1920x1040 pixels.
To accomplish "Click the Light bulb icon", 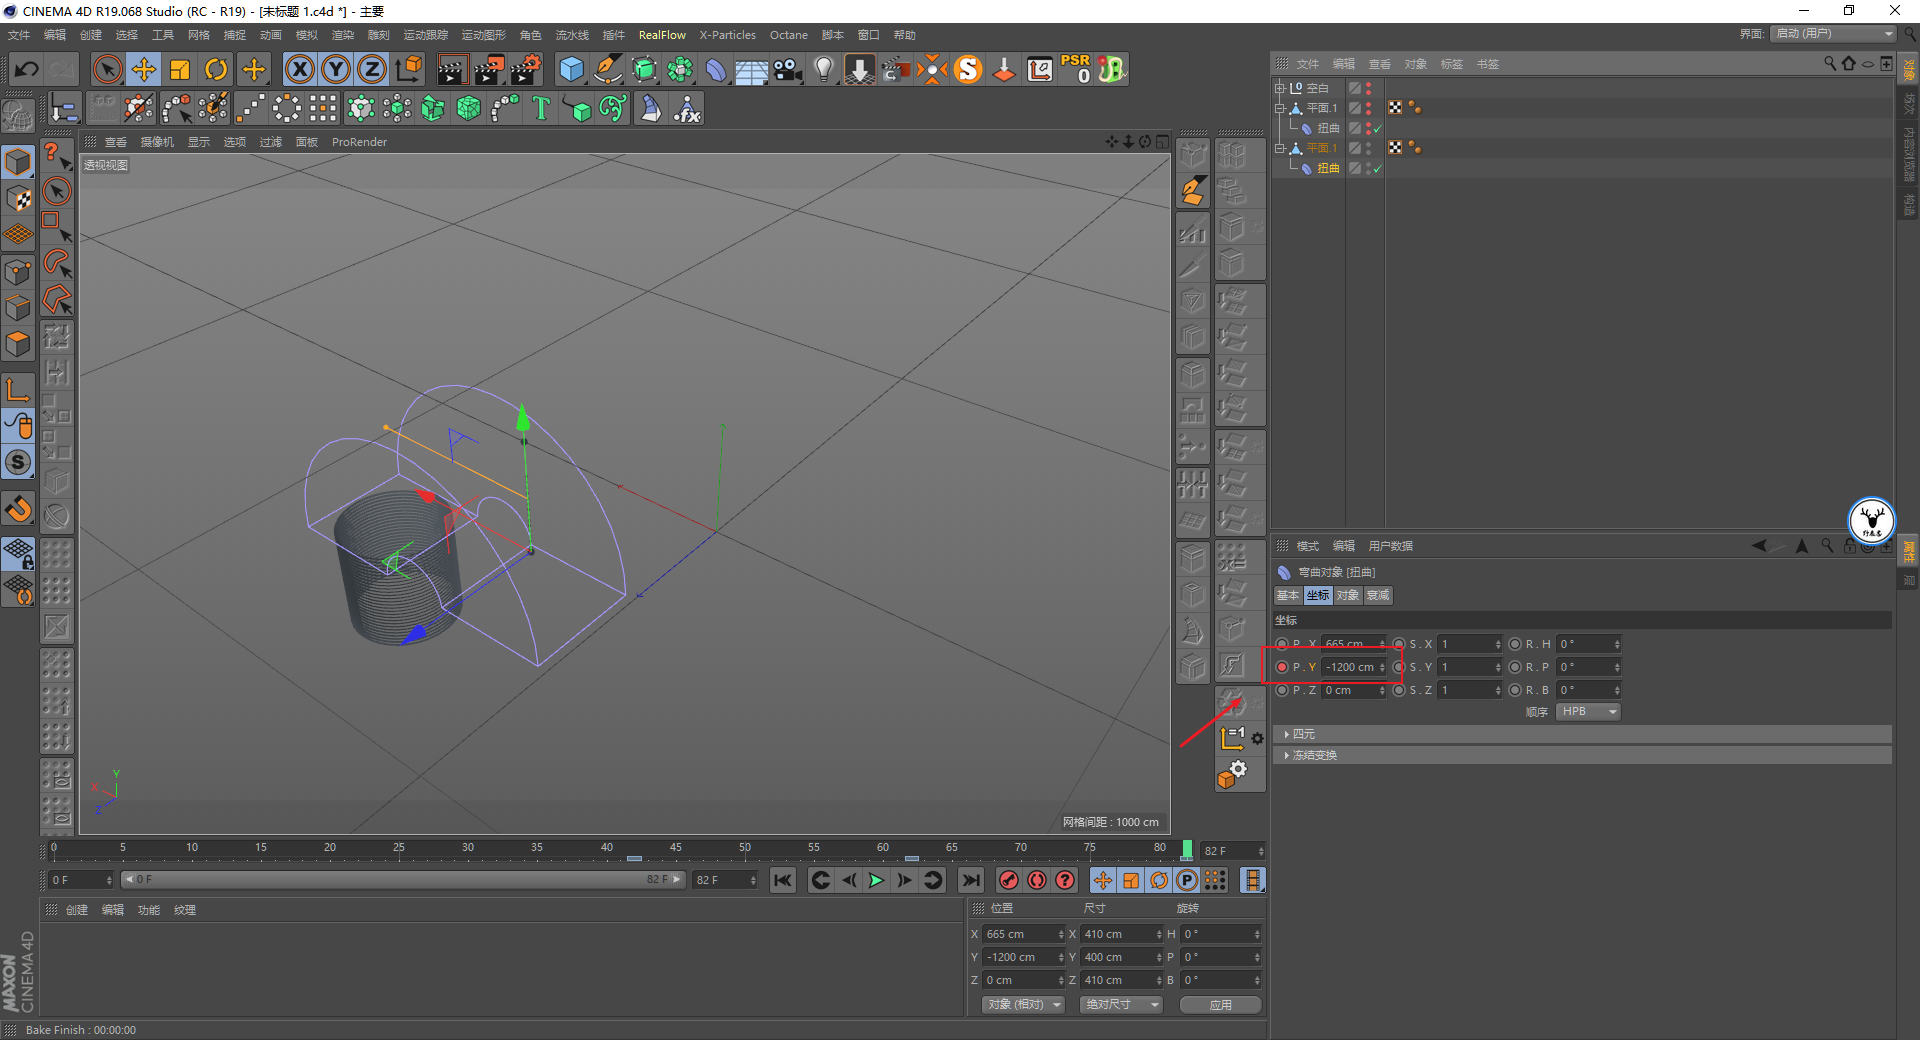I will (823, 69).
